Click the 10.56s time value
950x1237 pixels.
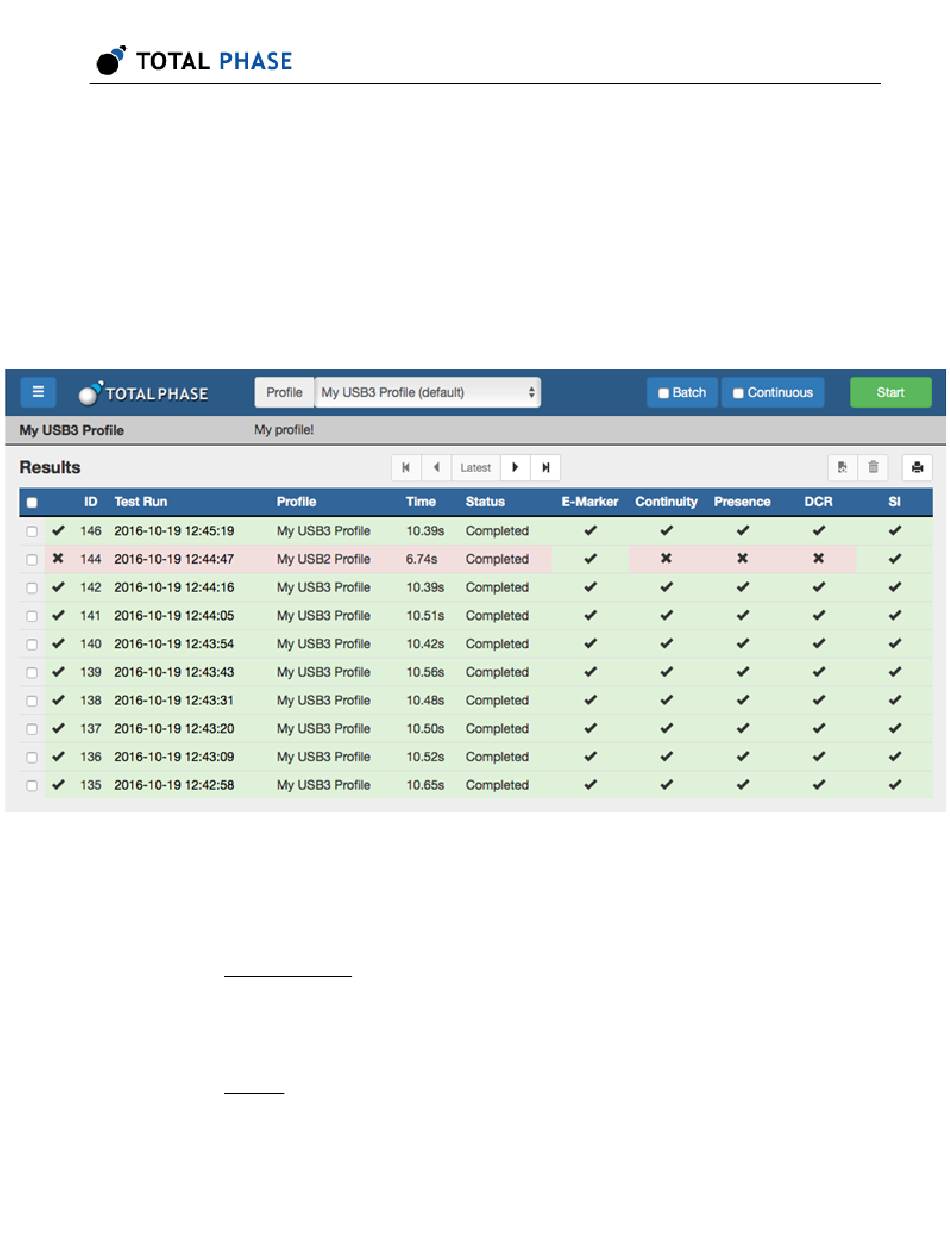click(425, 672)
